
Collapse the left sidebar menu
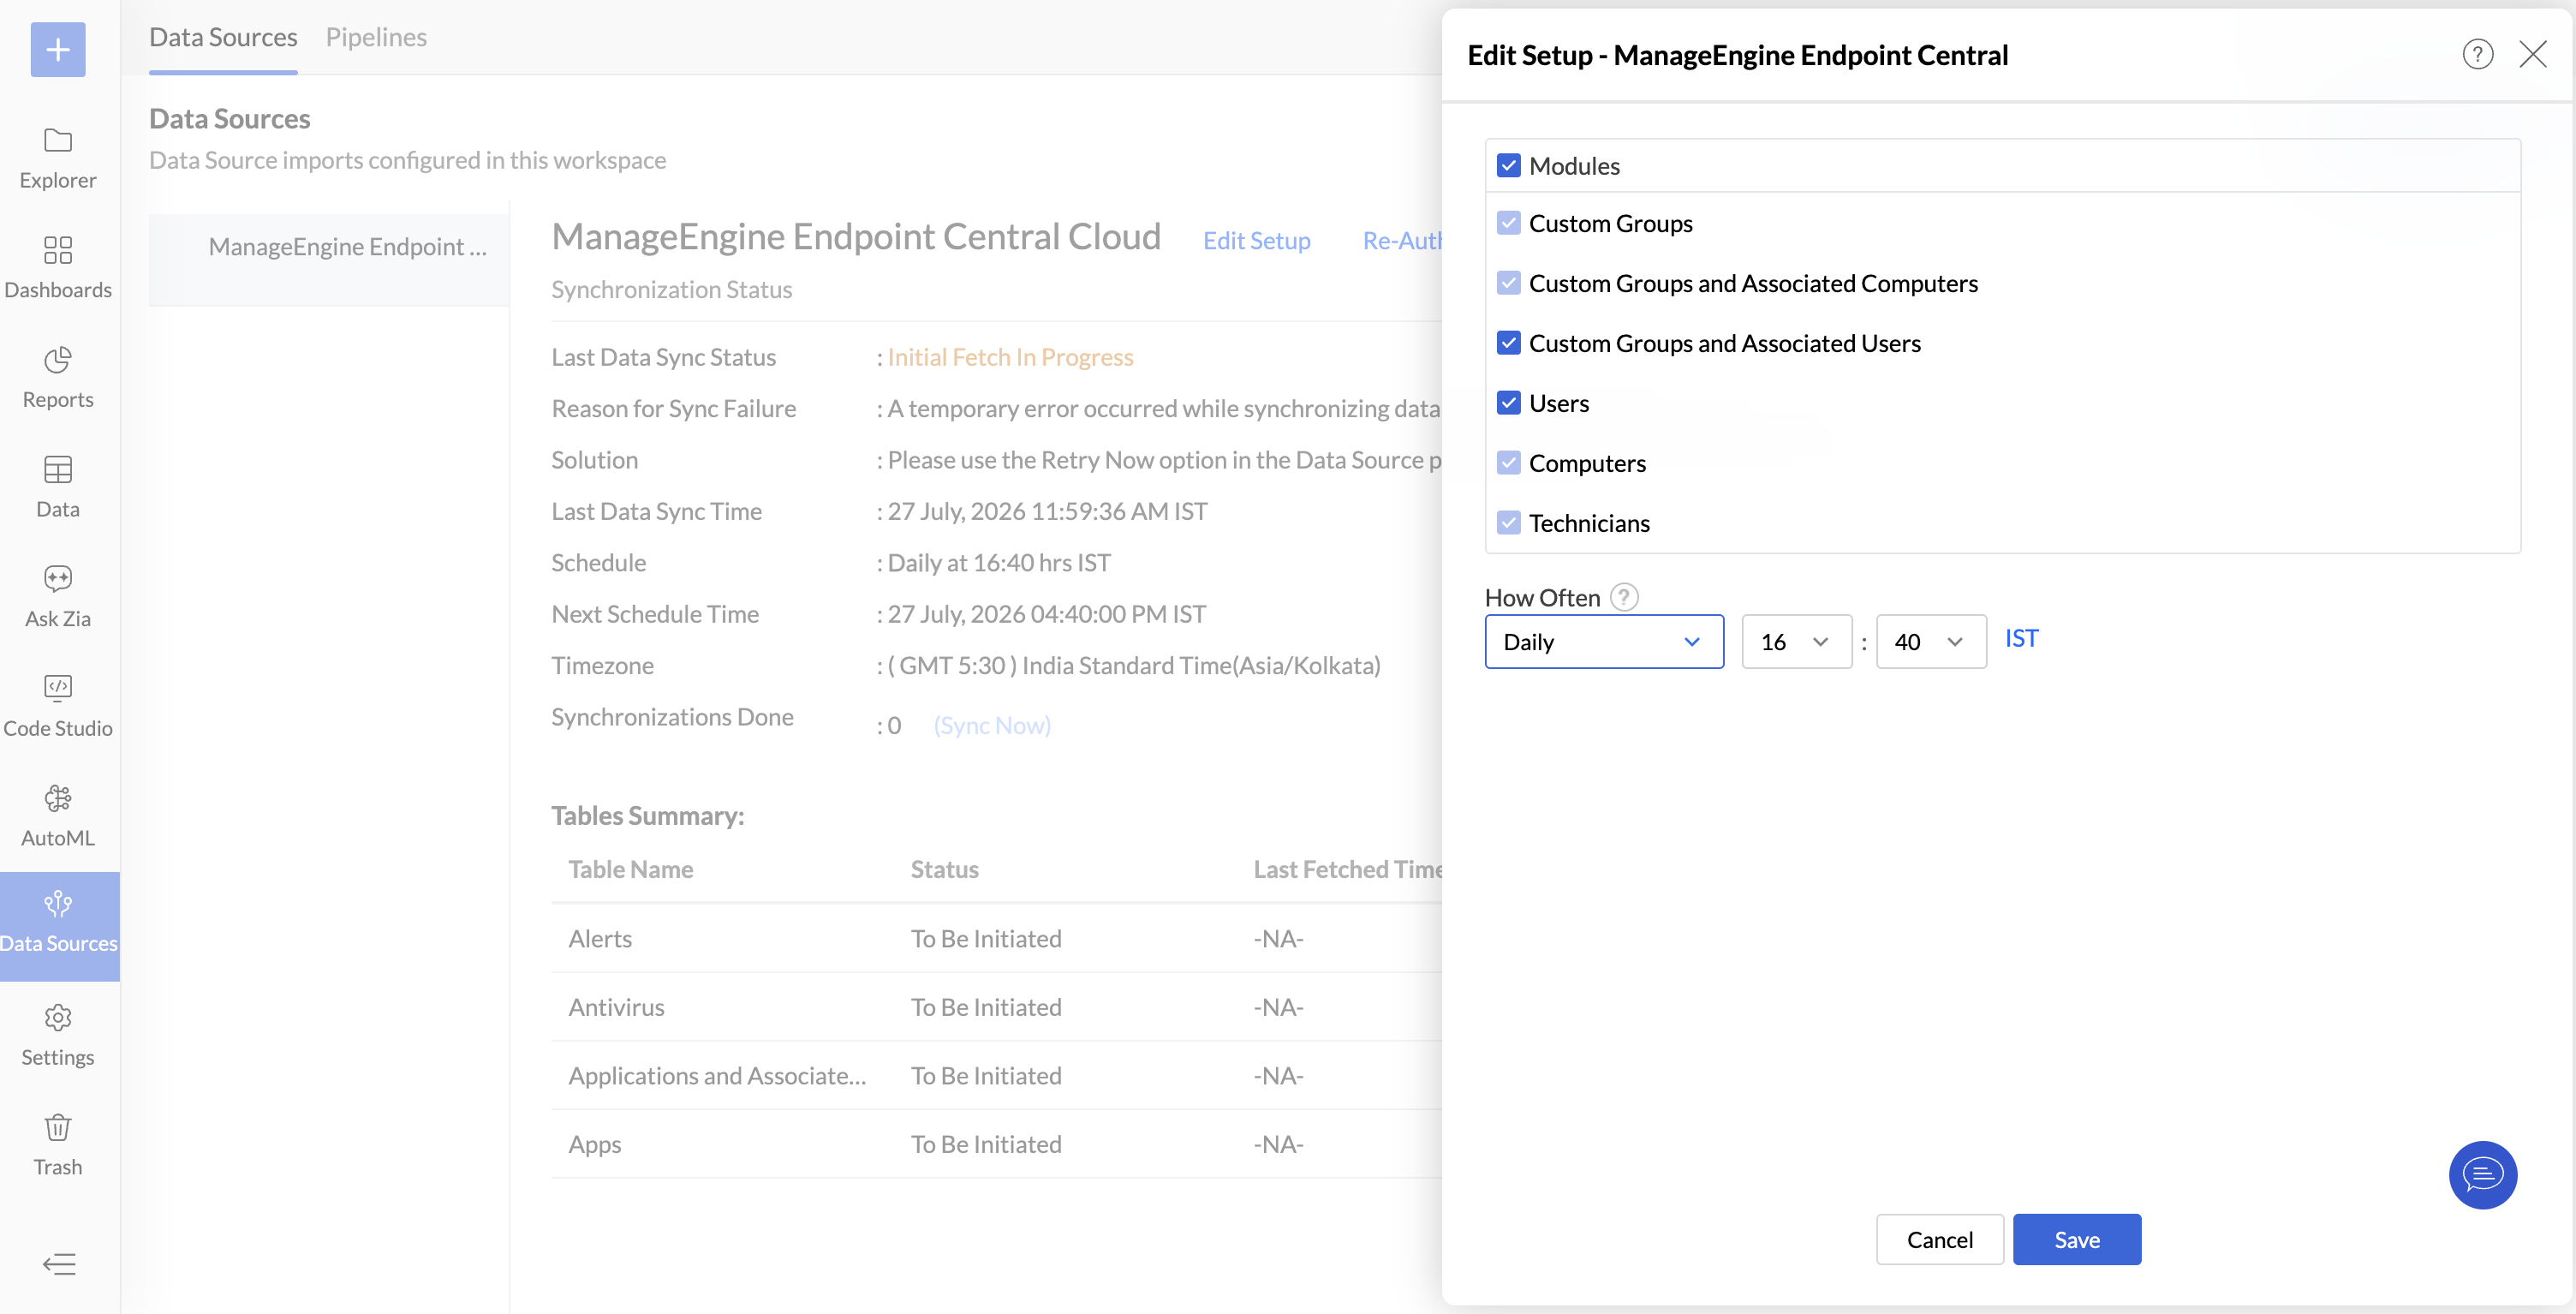[x=59, y=1264]
